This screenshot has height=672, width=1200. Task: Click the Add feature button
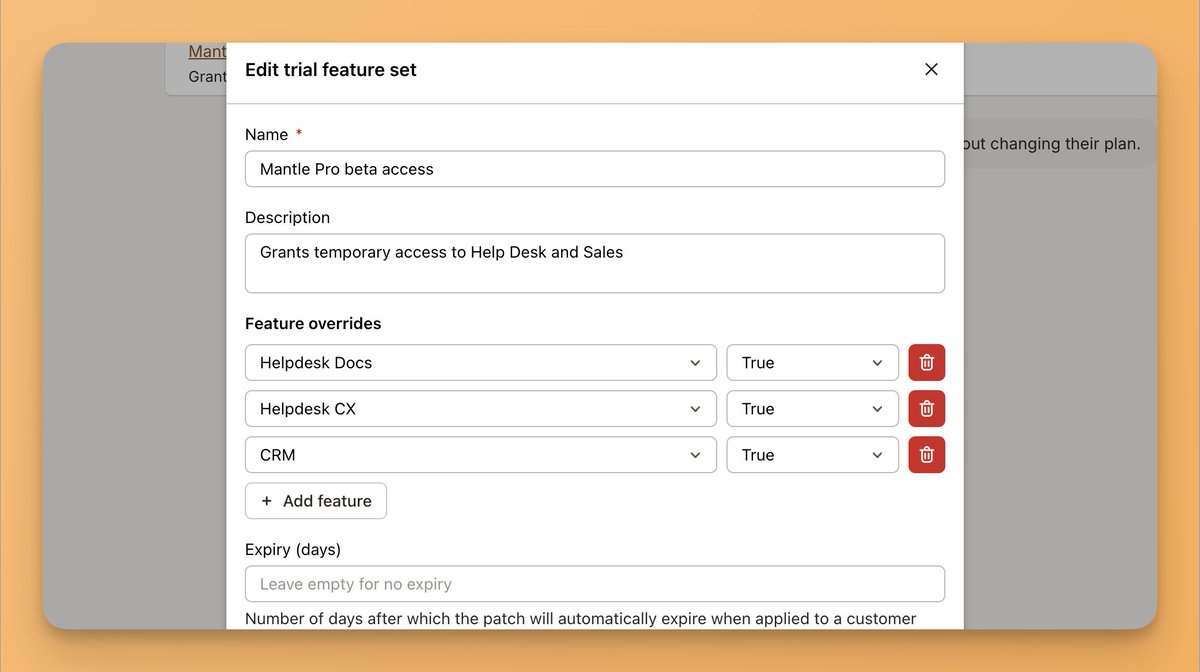click(x=316, y=501)
